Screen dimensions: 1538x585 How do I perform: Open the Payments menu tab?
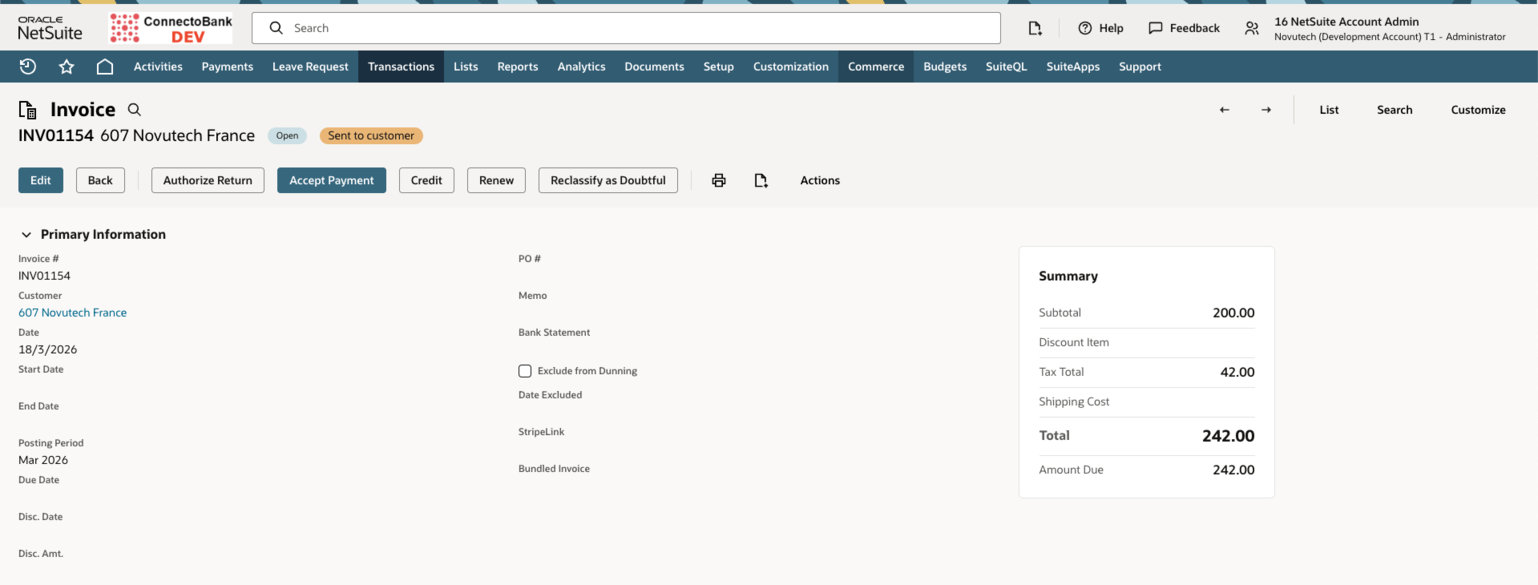(227, 66)
